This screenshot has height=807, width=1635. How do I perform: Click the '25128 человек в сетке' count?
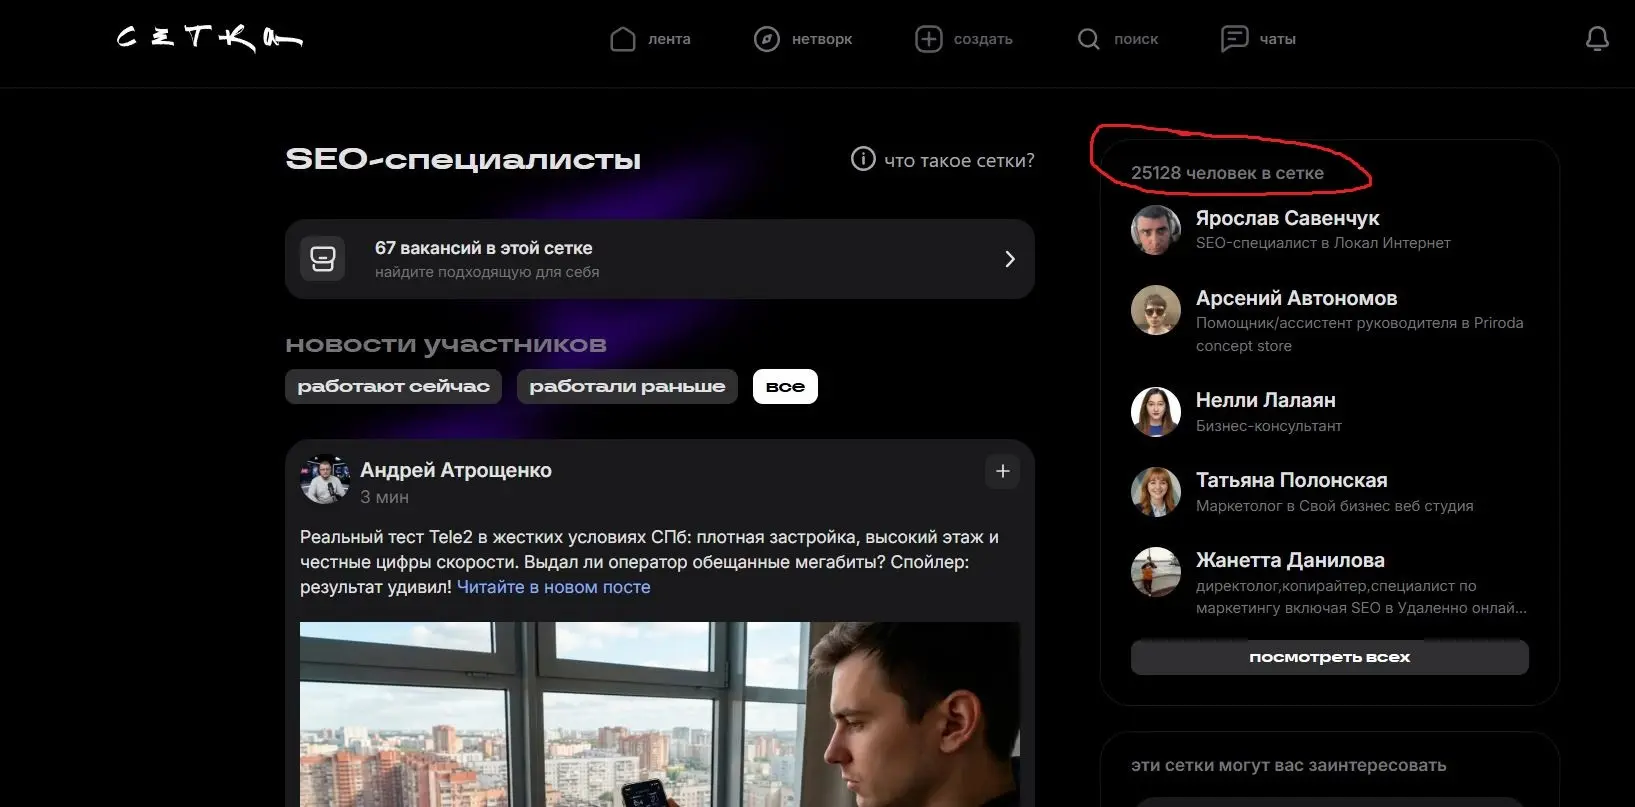click(x=1227, y=173)
